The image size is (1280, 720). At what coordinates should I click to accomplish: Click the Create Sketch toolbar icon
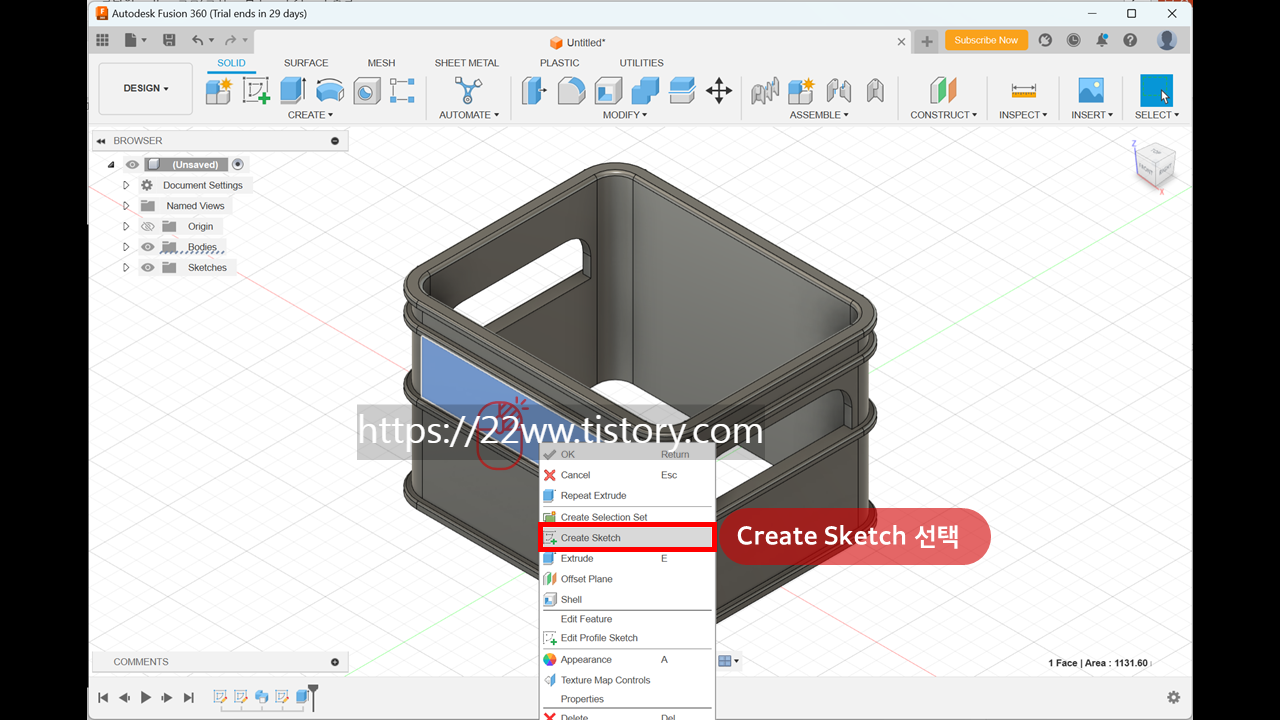pos(256,91)
